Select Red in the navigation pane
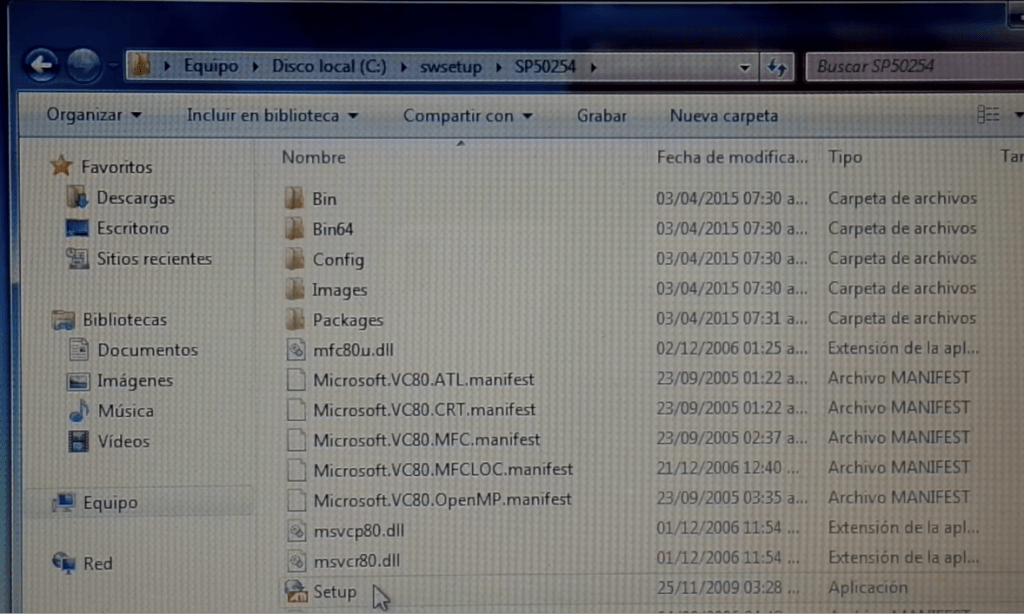The height and width of the screenshot is (614, 1024). [96, 562]
